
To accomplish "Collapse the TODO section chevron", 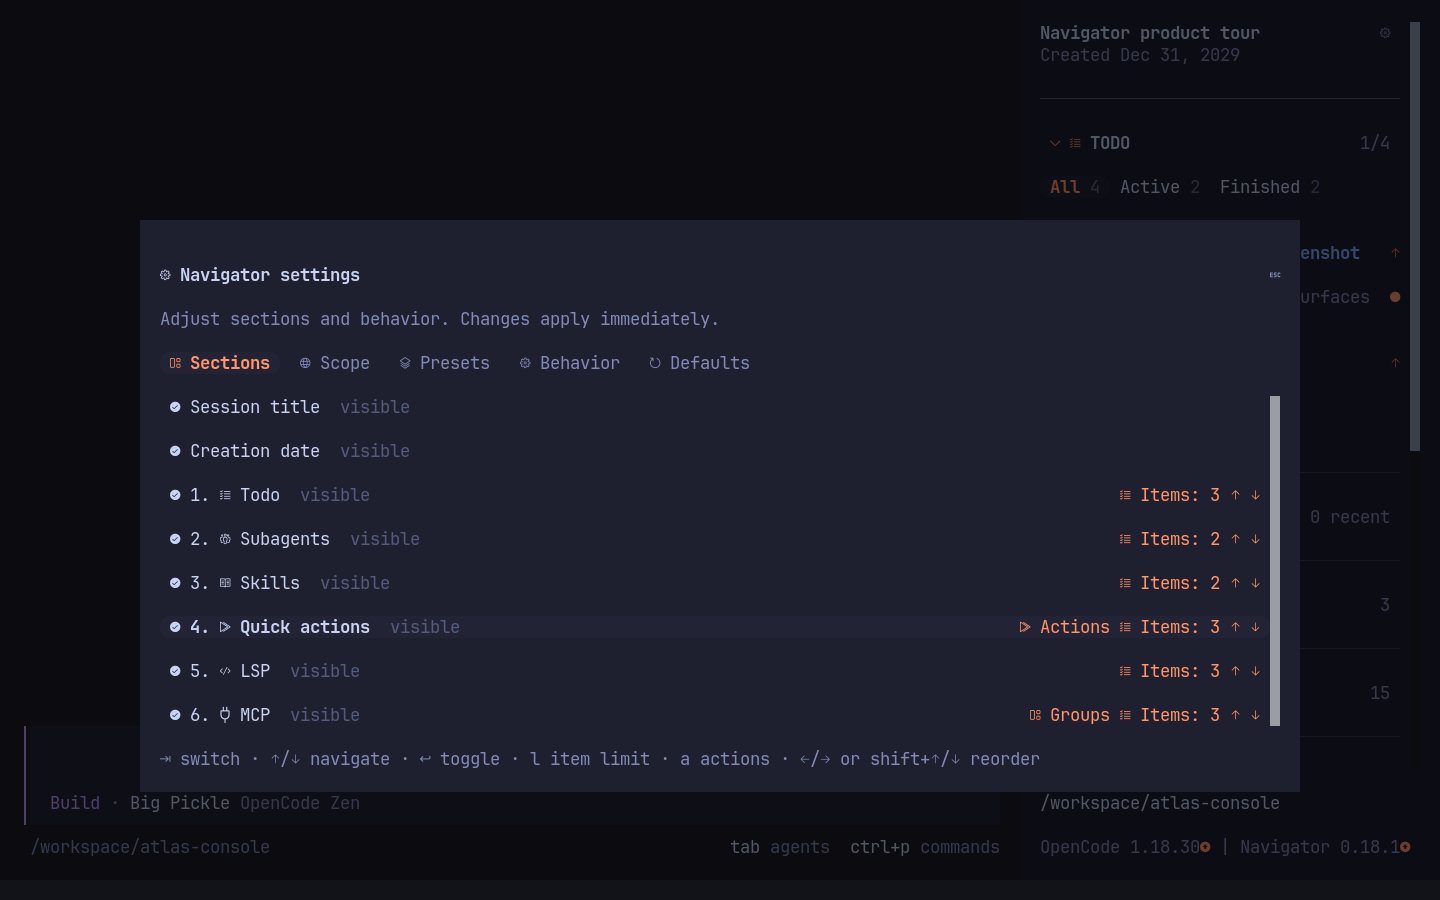I will point(1055,143).
